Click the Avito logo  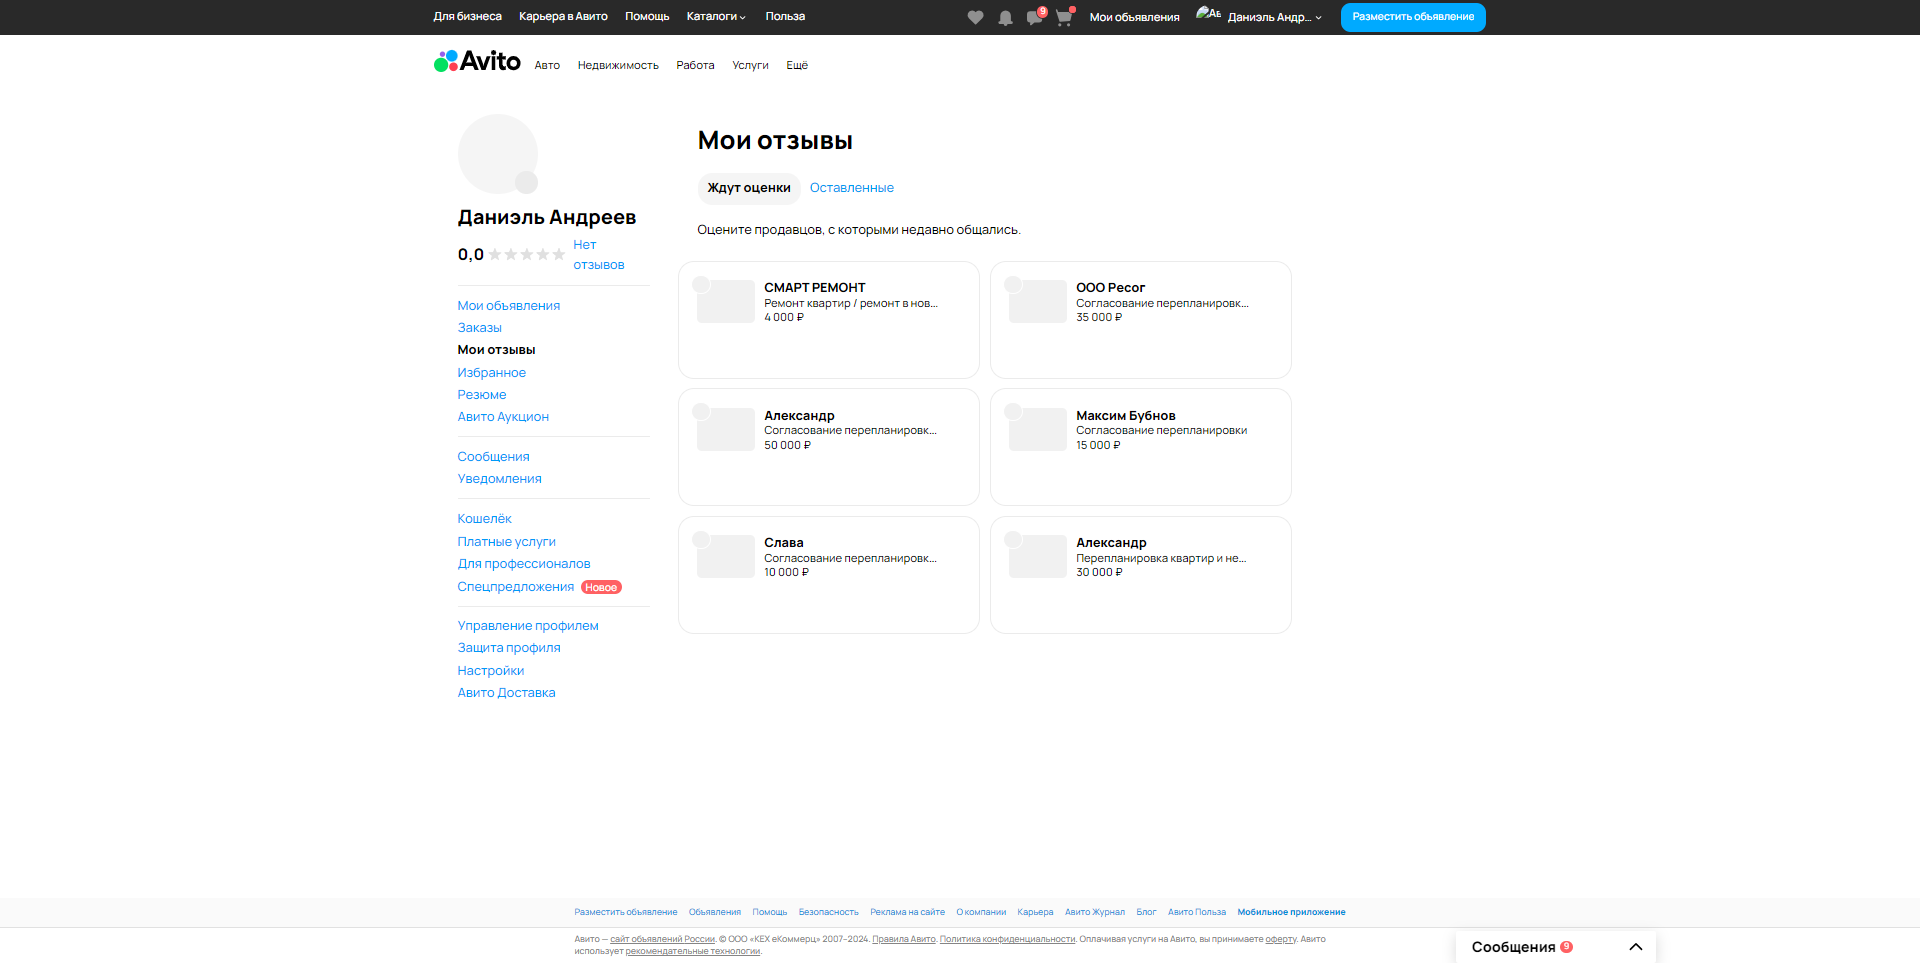point(477,62)
